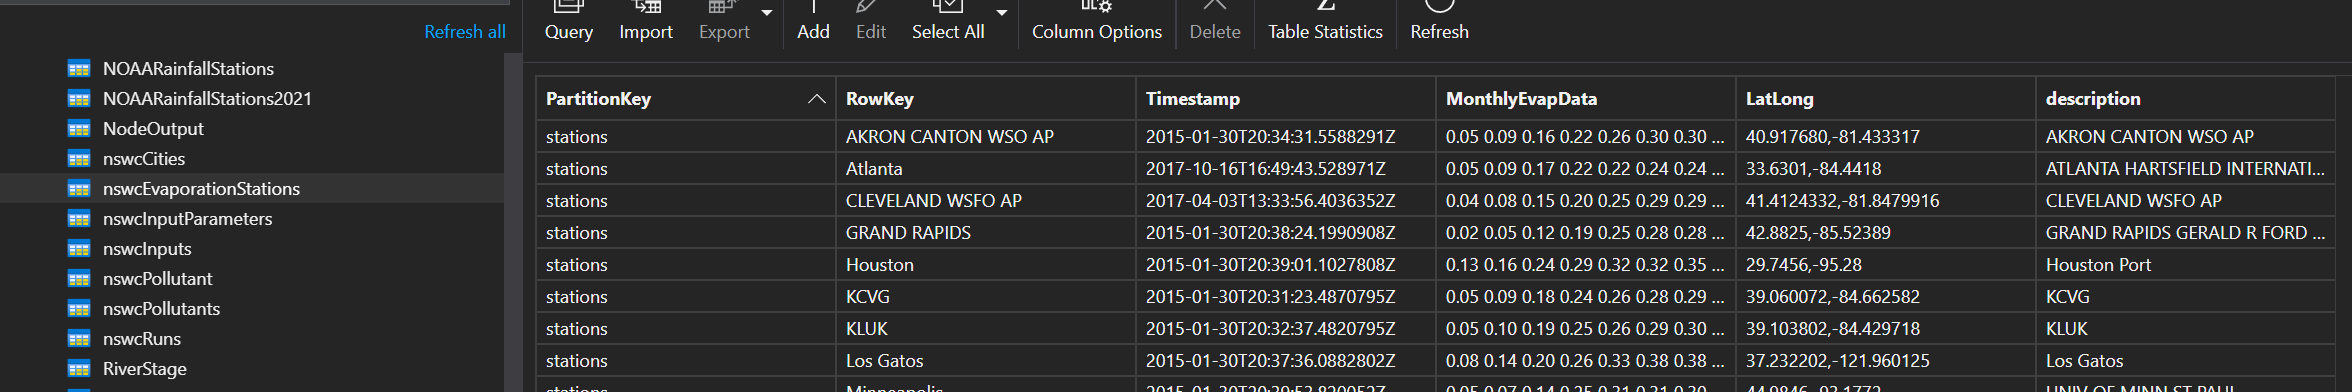Image resolution: width=2352 pixels, height=392 pixels.
Task: Select the nswcCities table
Action: pos(144,159)
